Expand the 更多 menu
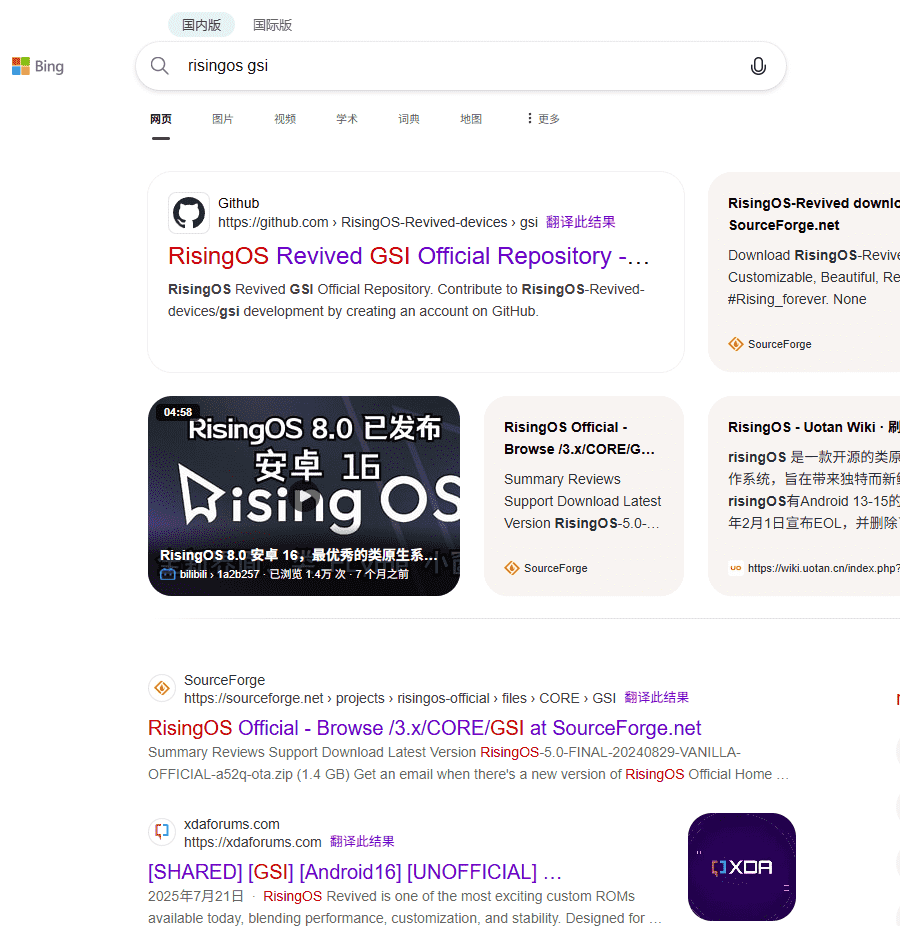This screenshot has width=900, height=926. coord(543,119)
